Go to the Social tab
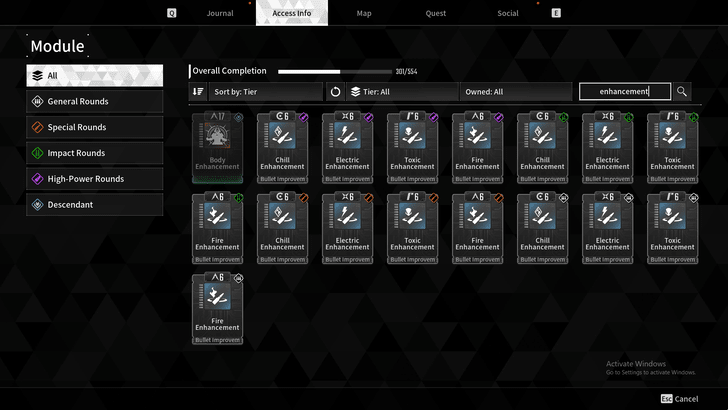 pos(507,13)
